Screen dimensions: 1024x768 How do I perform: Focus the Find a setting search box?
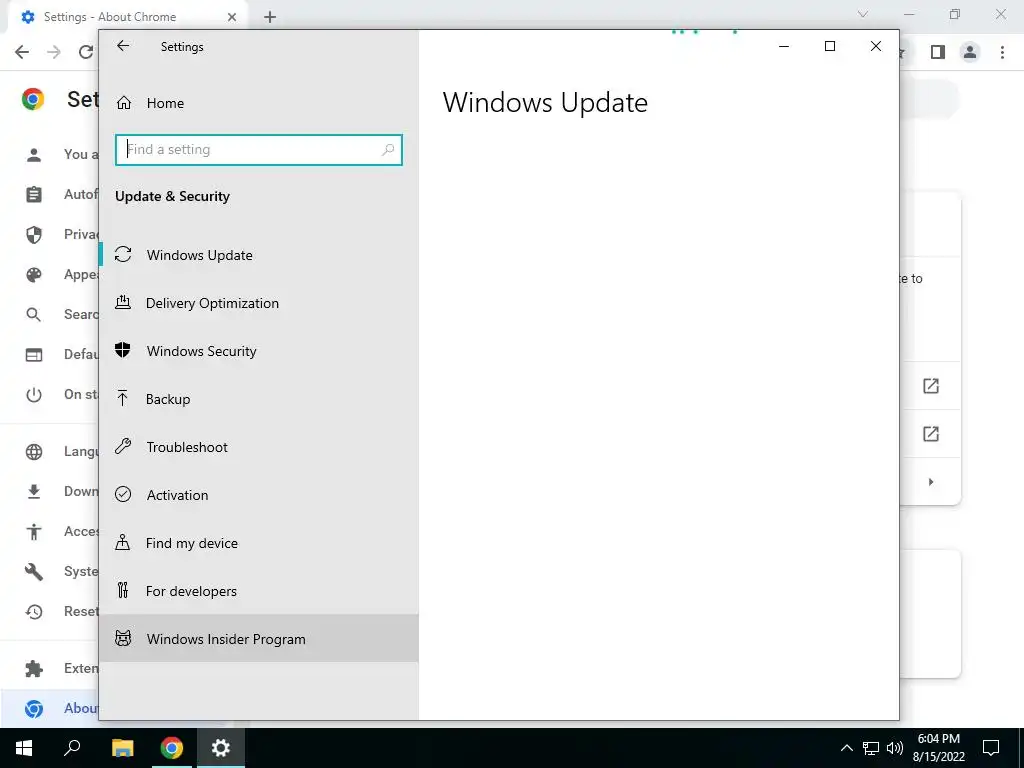(x=259, y=150)
